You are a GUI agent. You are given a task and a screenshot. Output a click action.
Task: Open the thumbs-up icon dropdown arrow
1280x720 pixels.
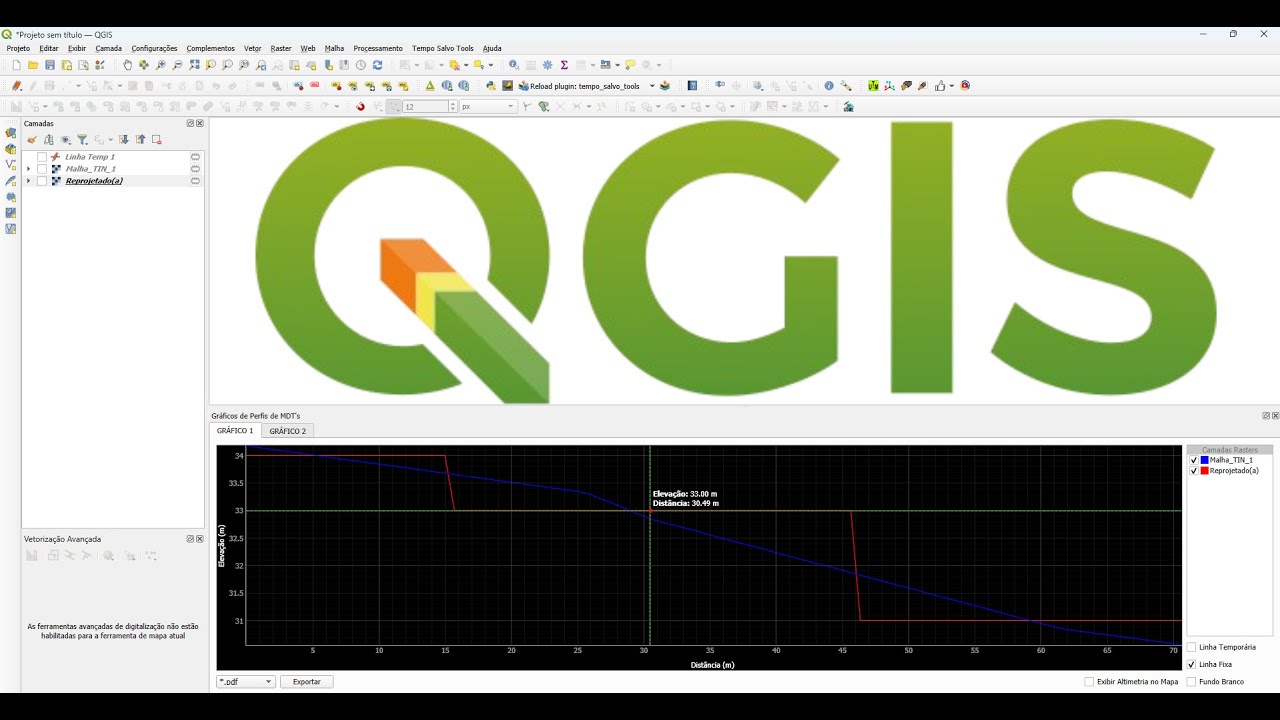click(951, 86)
